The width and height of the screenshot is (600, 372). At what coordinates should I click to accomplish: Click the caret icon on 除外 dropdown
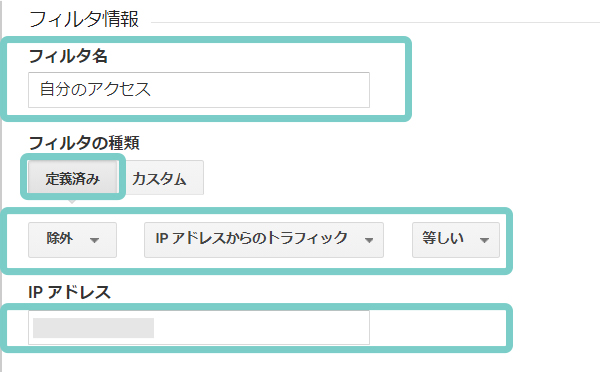tap(94, 240)
